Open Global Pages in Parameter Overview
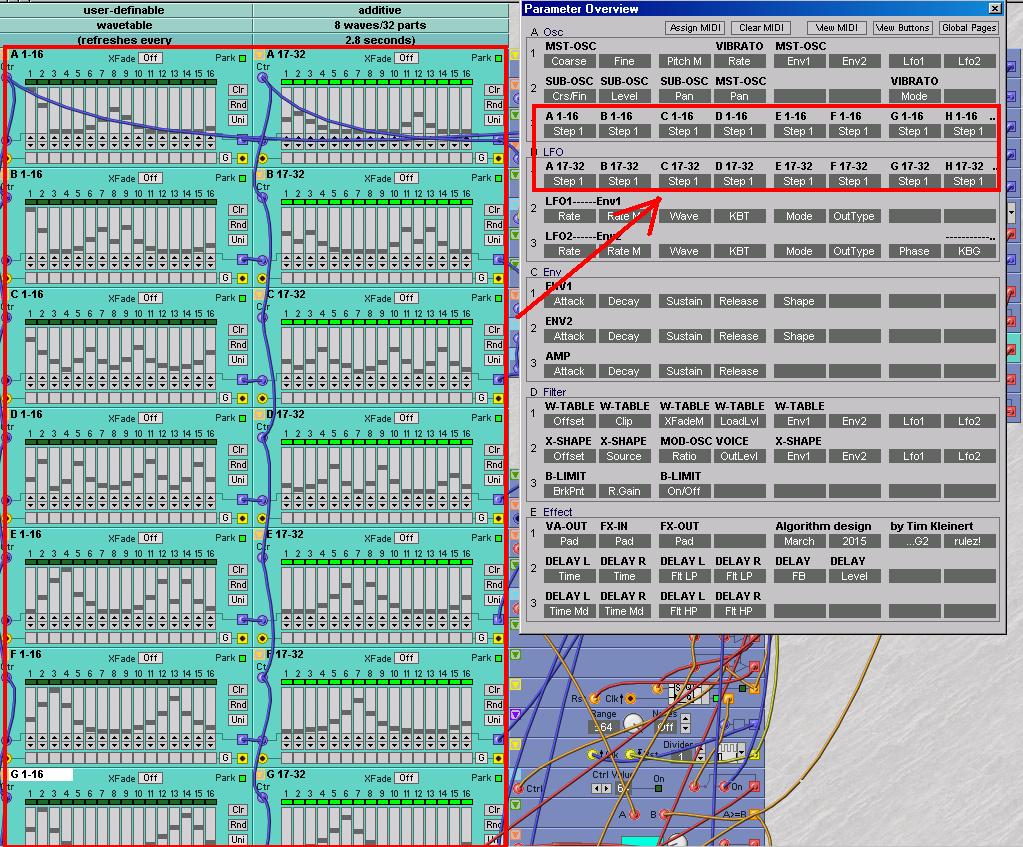Screen dimensions: 1023x847 pyautogui.click(x=968, y=28)
